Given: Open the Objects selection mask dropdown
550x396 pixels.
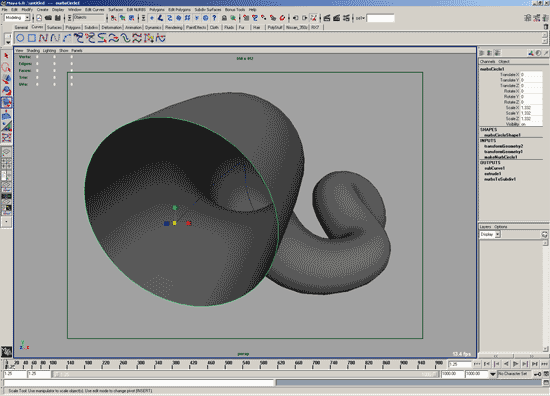Looking at the screenshot, I should (x=89, y=18).
